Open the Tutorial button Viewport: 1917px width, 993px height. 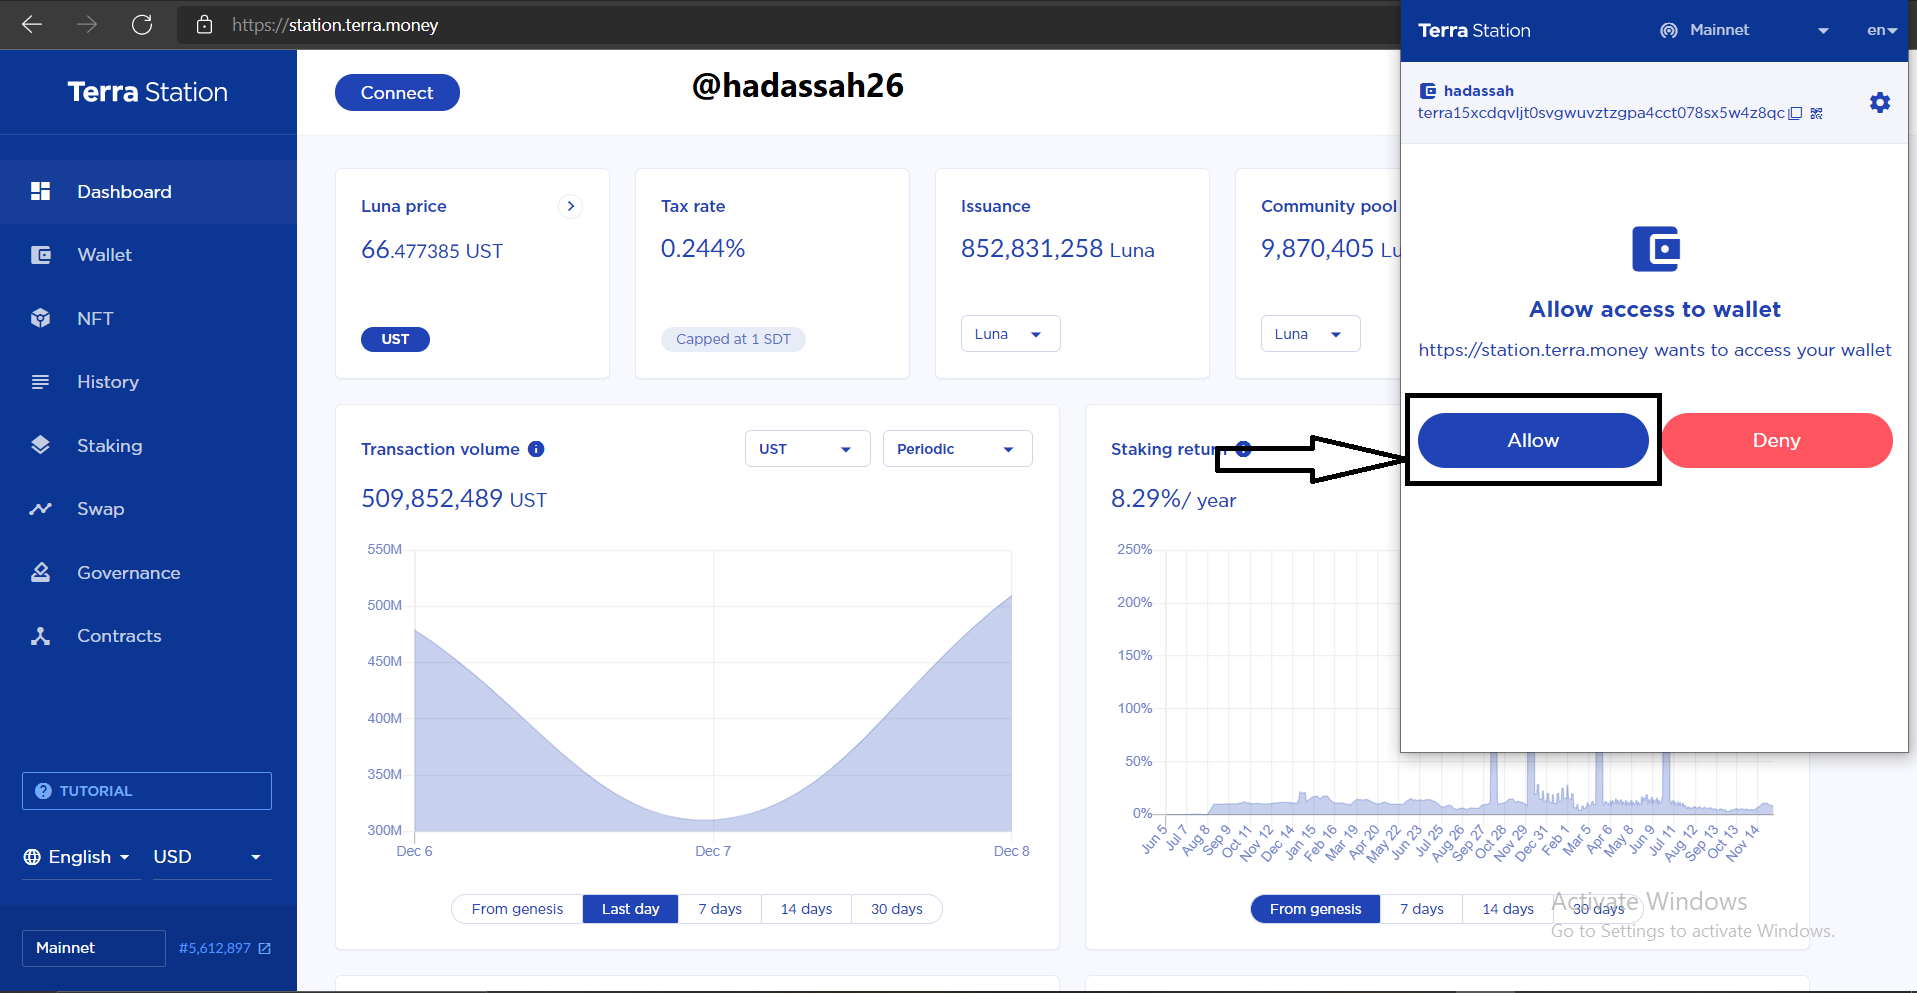click(x=147, y=791)
